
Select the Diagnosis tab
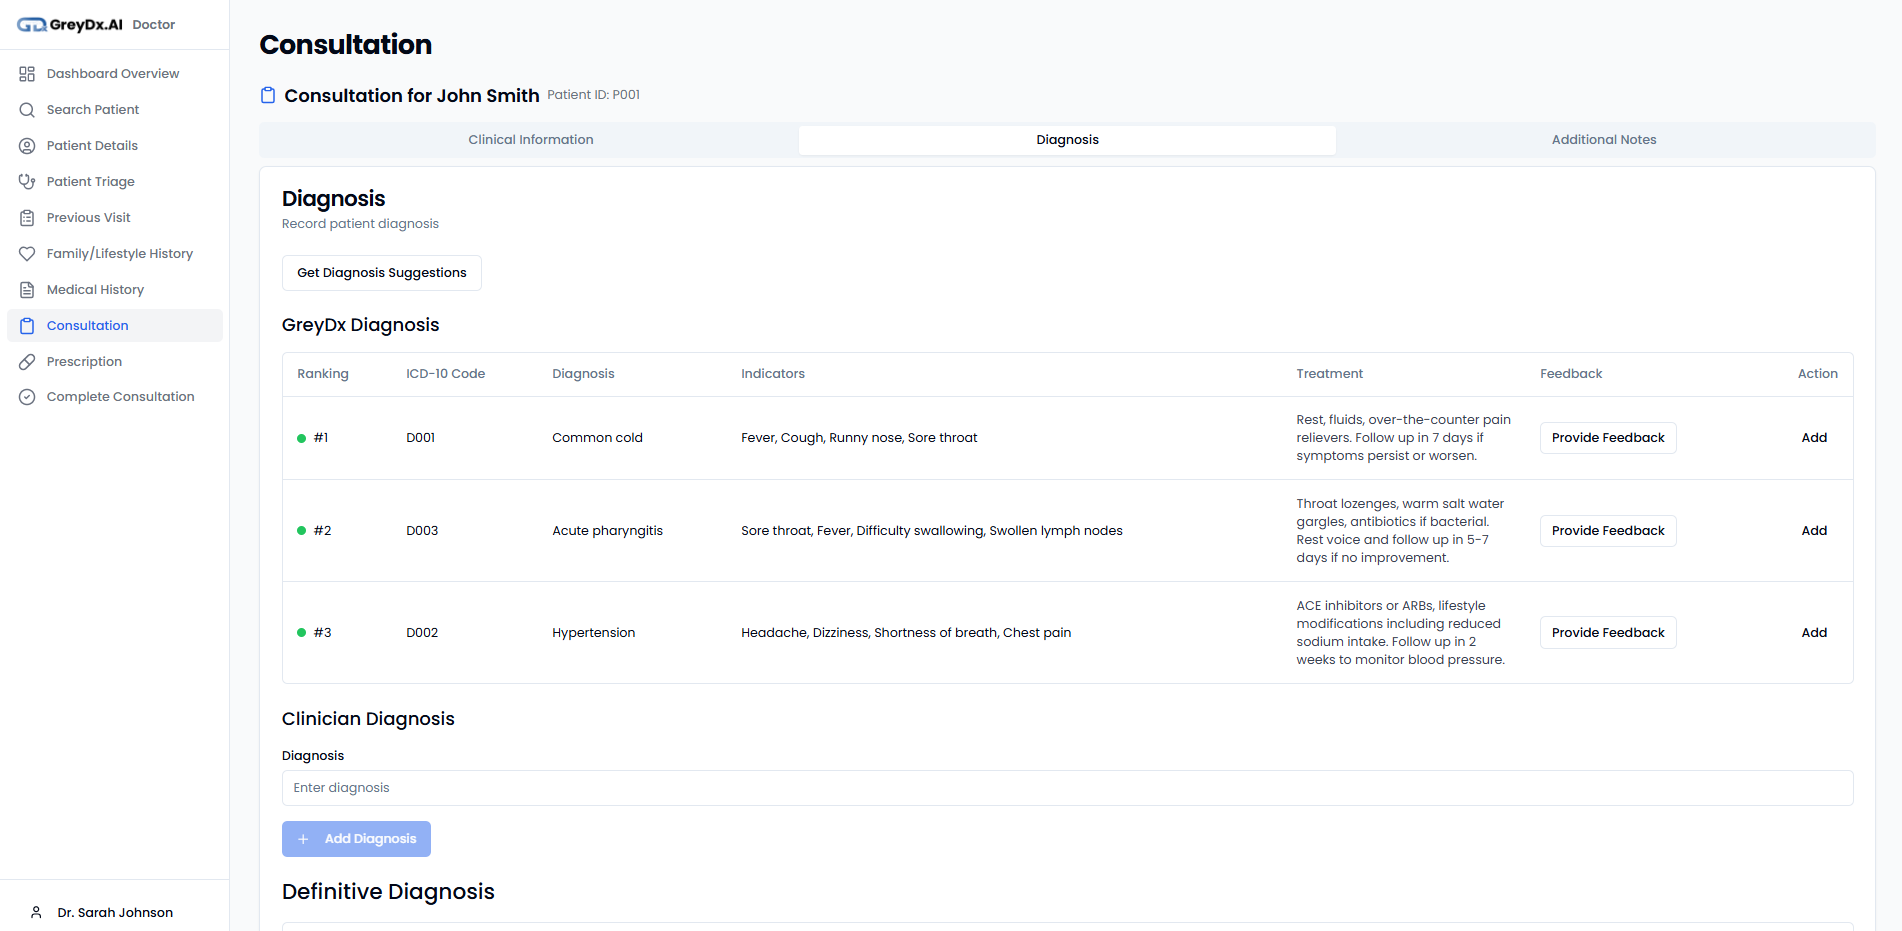click(1067, 140)
